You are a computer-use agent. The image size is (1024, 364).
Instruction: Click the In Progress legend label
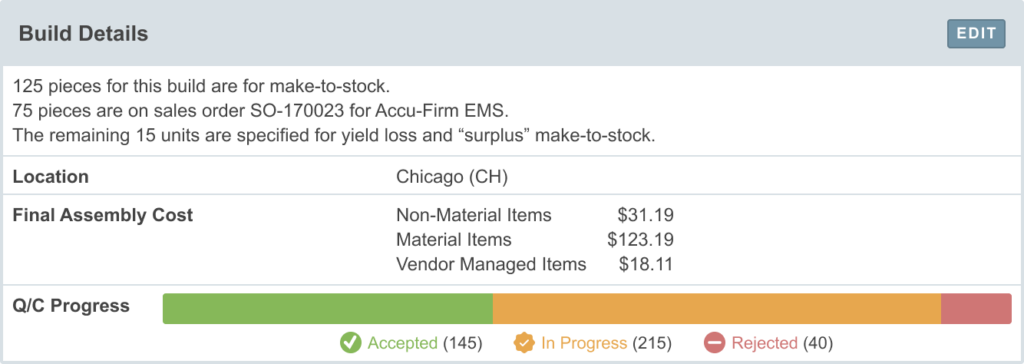click(584, 343)
